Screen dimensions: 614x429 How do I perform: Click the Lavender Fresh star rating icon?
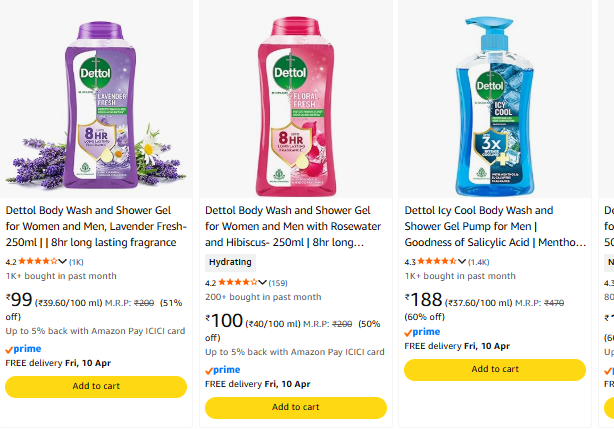click(x=38, y=261)
